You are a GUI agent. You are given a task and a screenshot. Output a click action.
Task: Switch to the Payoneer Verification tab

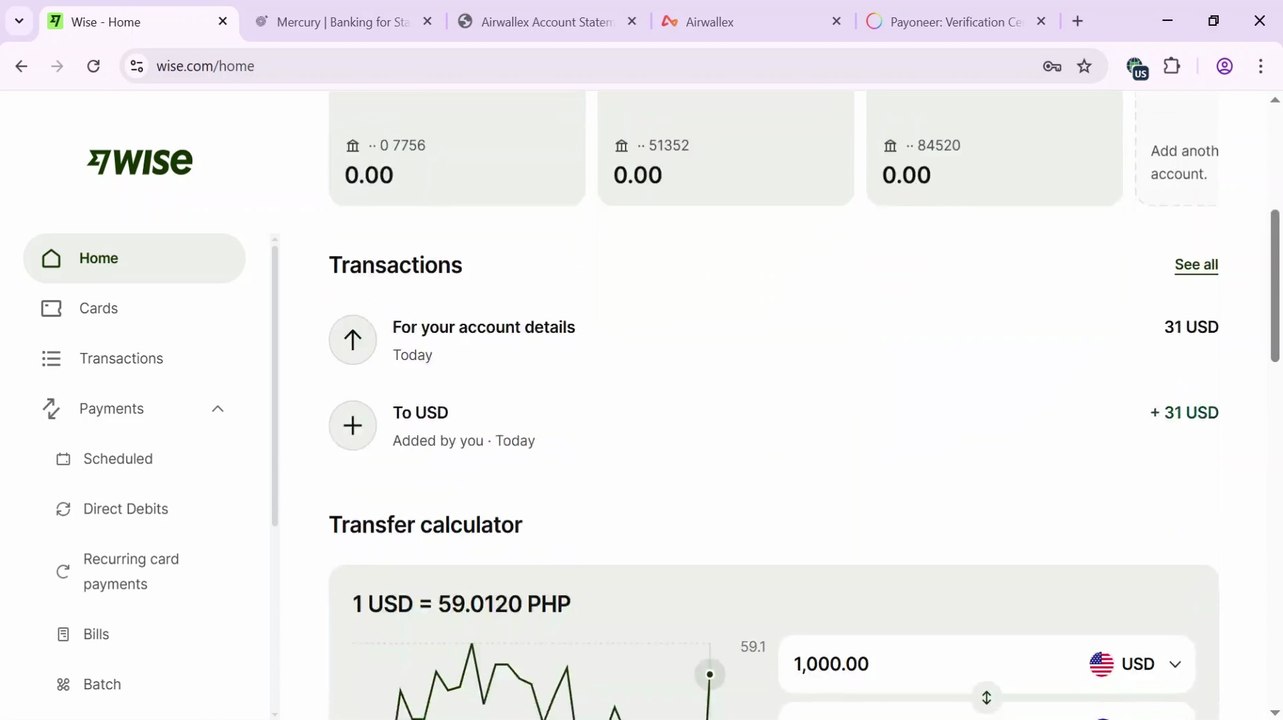coord(954,21)
